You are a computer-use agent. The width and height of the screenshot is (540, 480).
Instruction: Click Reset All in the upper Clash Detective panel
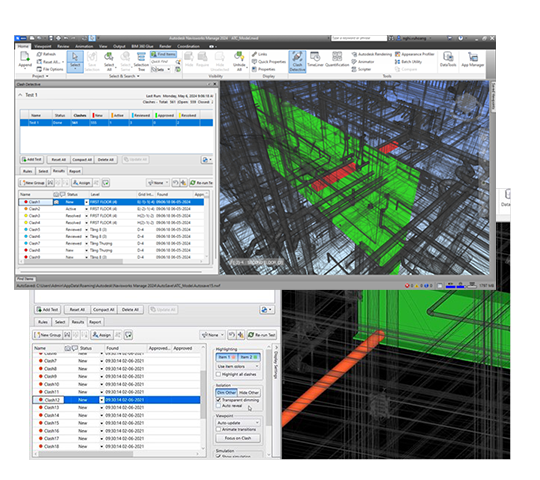(59, 159)
